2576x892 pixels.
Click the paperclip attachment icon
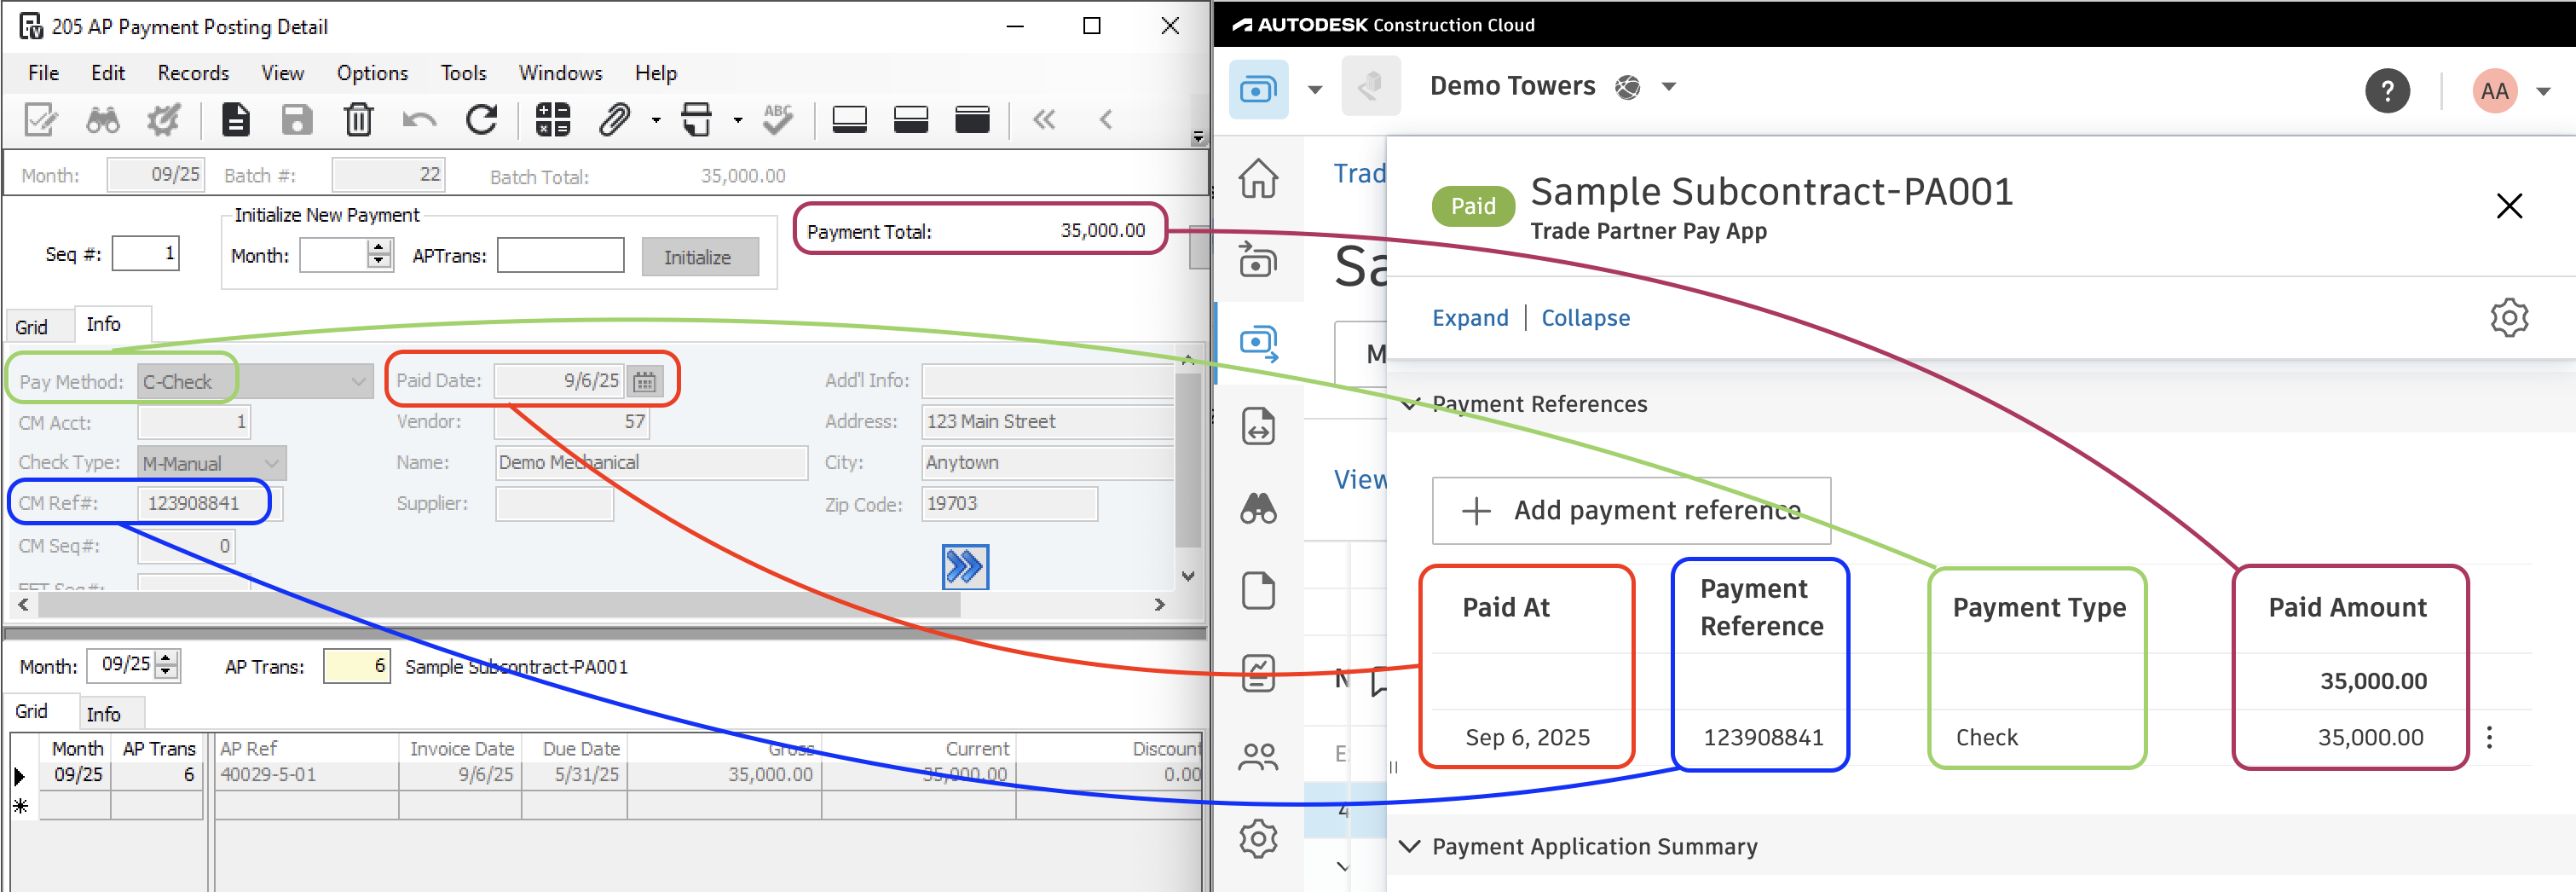613,120
